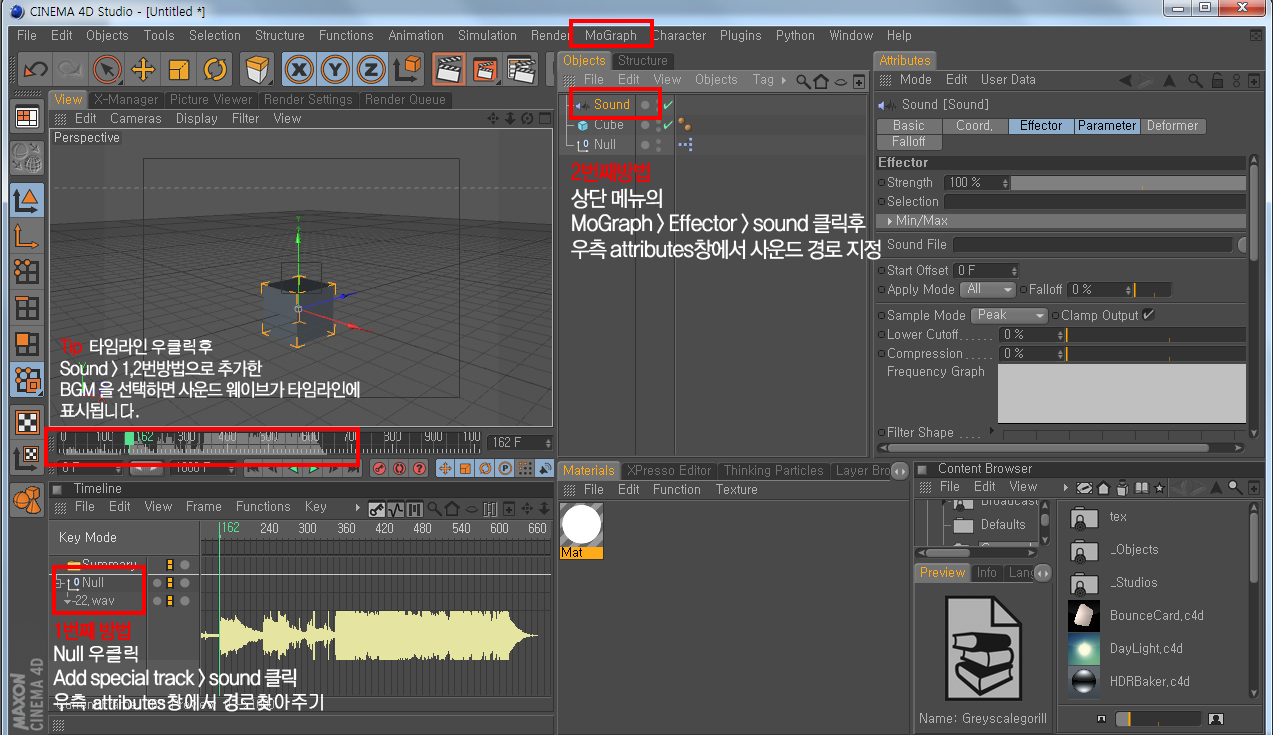Click the Start Offset stepper arrows
Image resolution: width=1273 pixels, height=735 pixels.
[x=1014, y=271]
